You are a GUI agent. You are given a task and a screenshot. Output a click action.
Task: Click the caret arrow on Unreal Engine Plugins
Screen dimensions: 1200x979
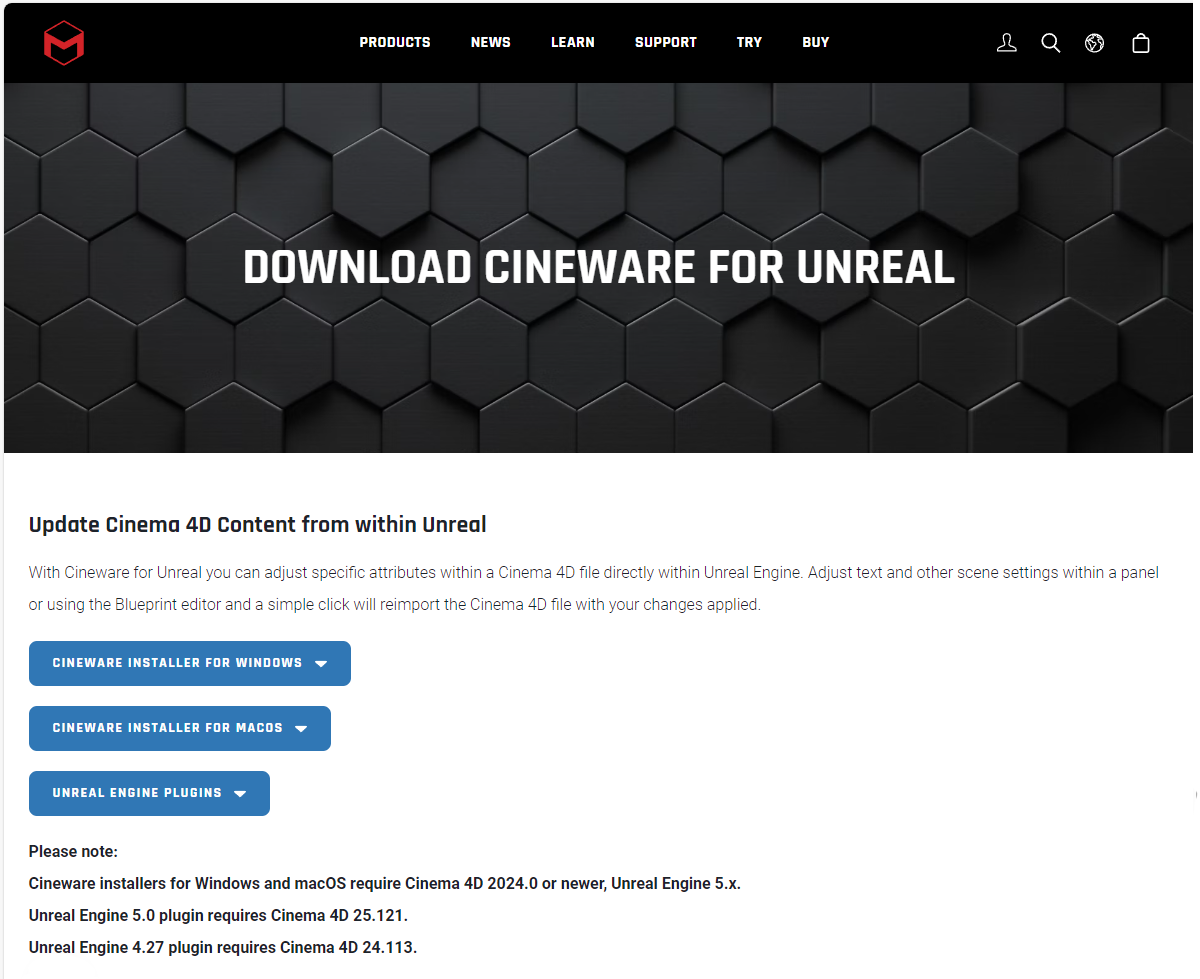240,794
